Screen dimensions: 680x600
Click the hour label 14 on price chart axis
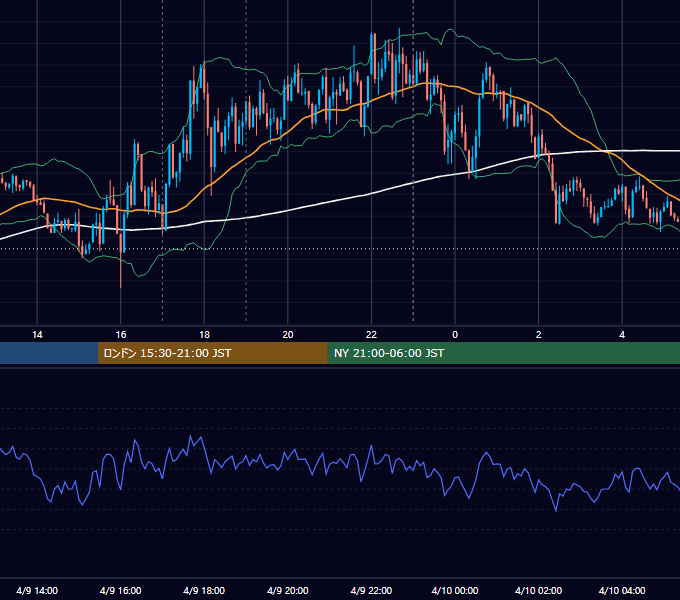click(37, 335)
